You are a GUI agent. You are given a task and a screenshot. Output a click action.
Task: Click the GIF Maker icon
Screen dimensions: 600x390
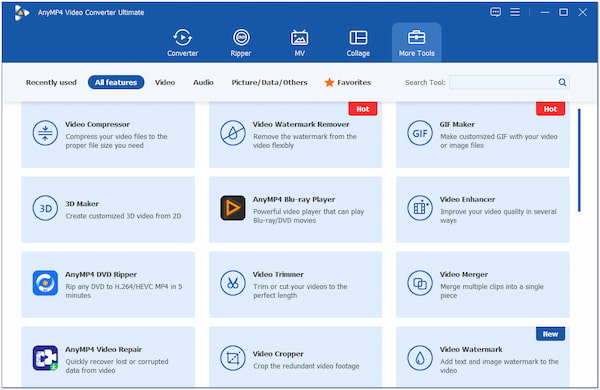tap(420, 133)
